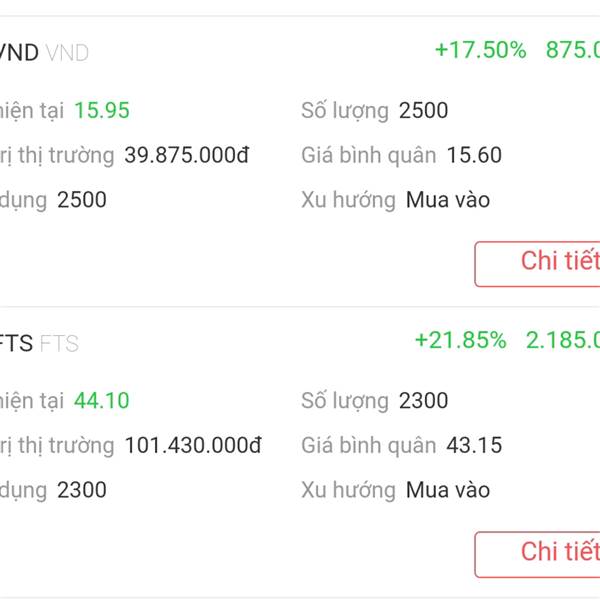Open Chi tiết button for FTS stock

pos(537,554)
